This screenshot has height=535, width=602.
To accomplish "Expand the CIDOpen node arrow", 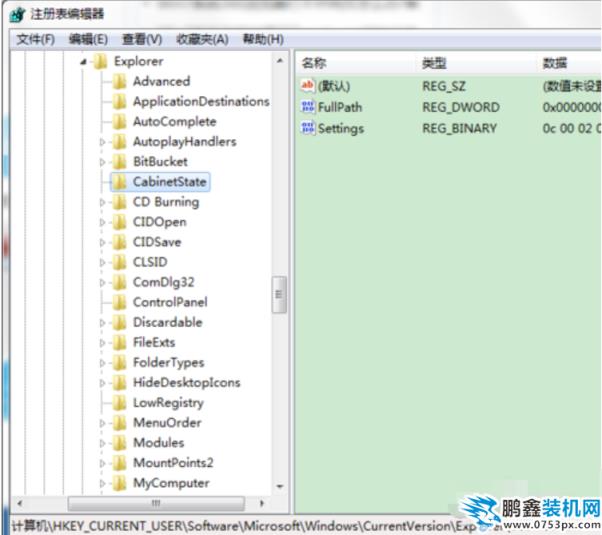I will click(103, 222).
